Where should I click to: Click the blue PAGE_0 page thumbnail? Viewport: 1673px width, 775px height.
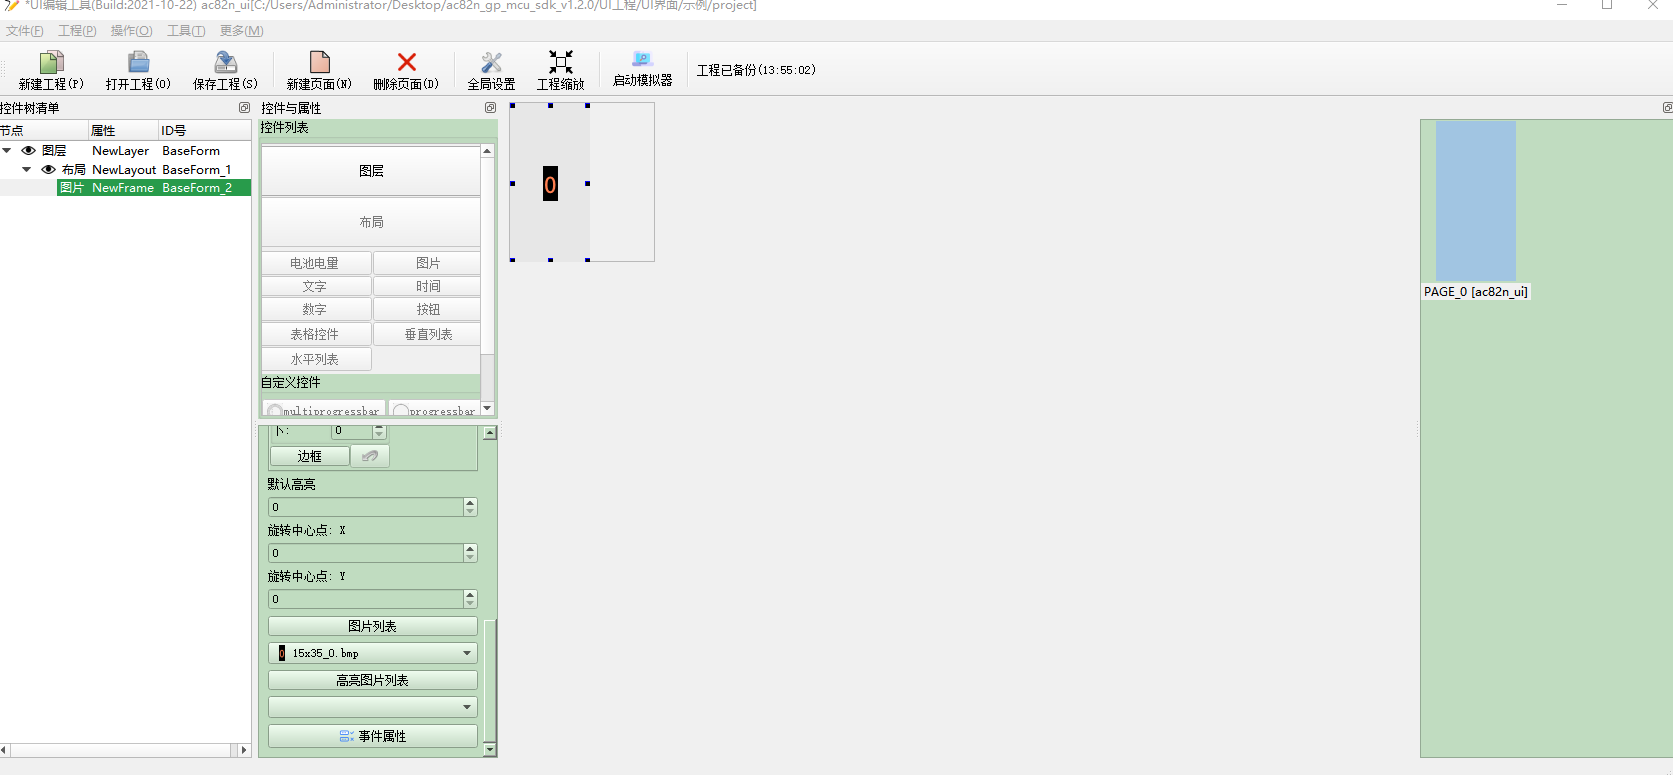click(1475, 200)
